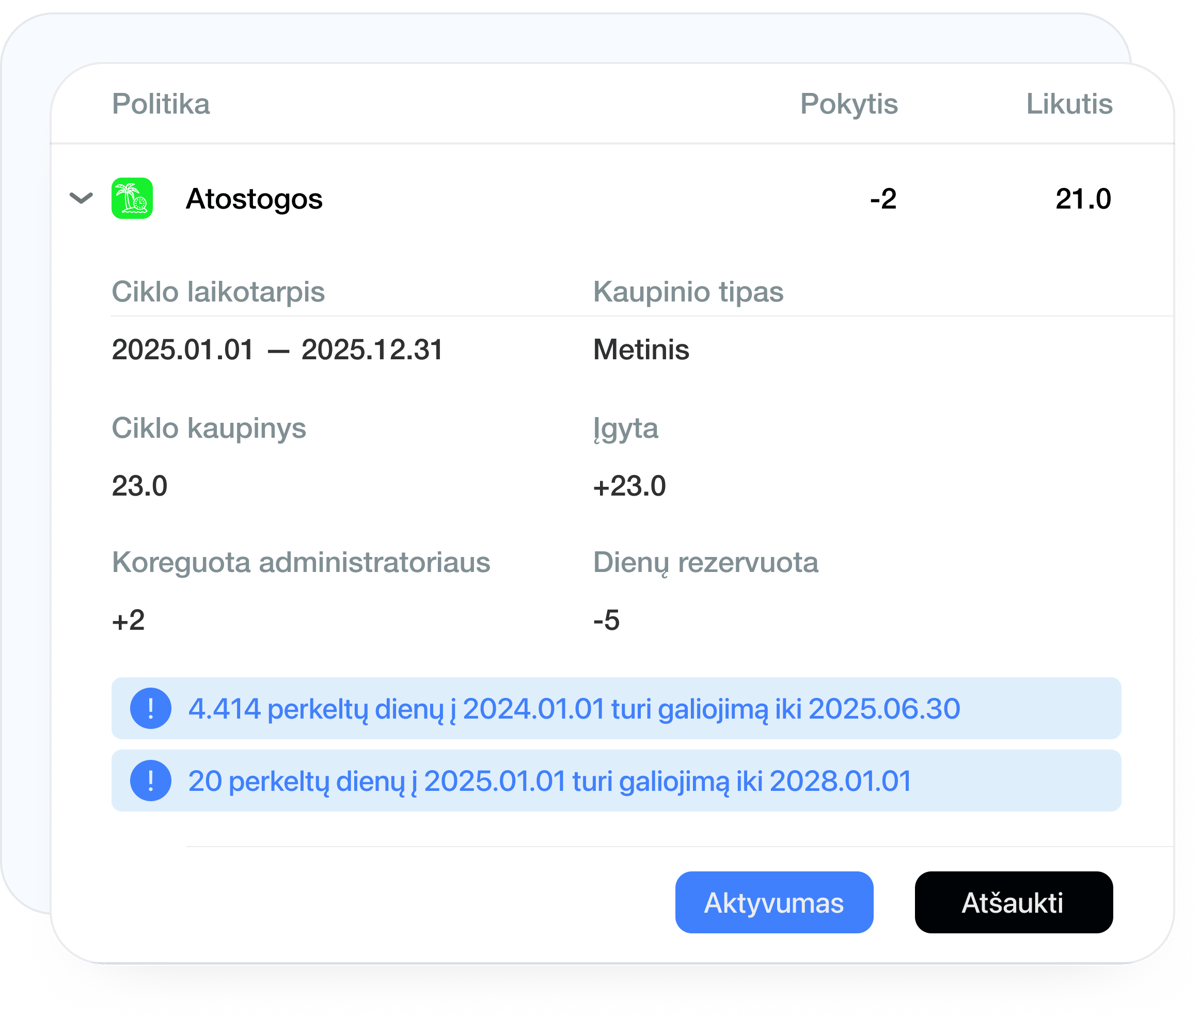Viewport: 1200px width, 1018px height.
Task: Select the Metinis accrual type value
Action: point(641,349)
